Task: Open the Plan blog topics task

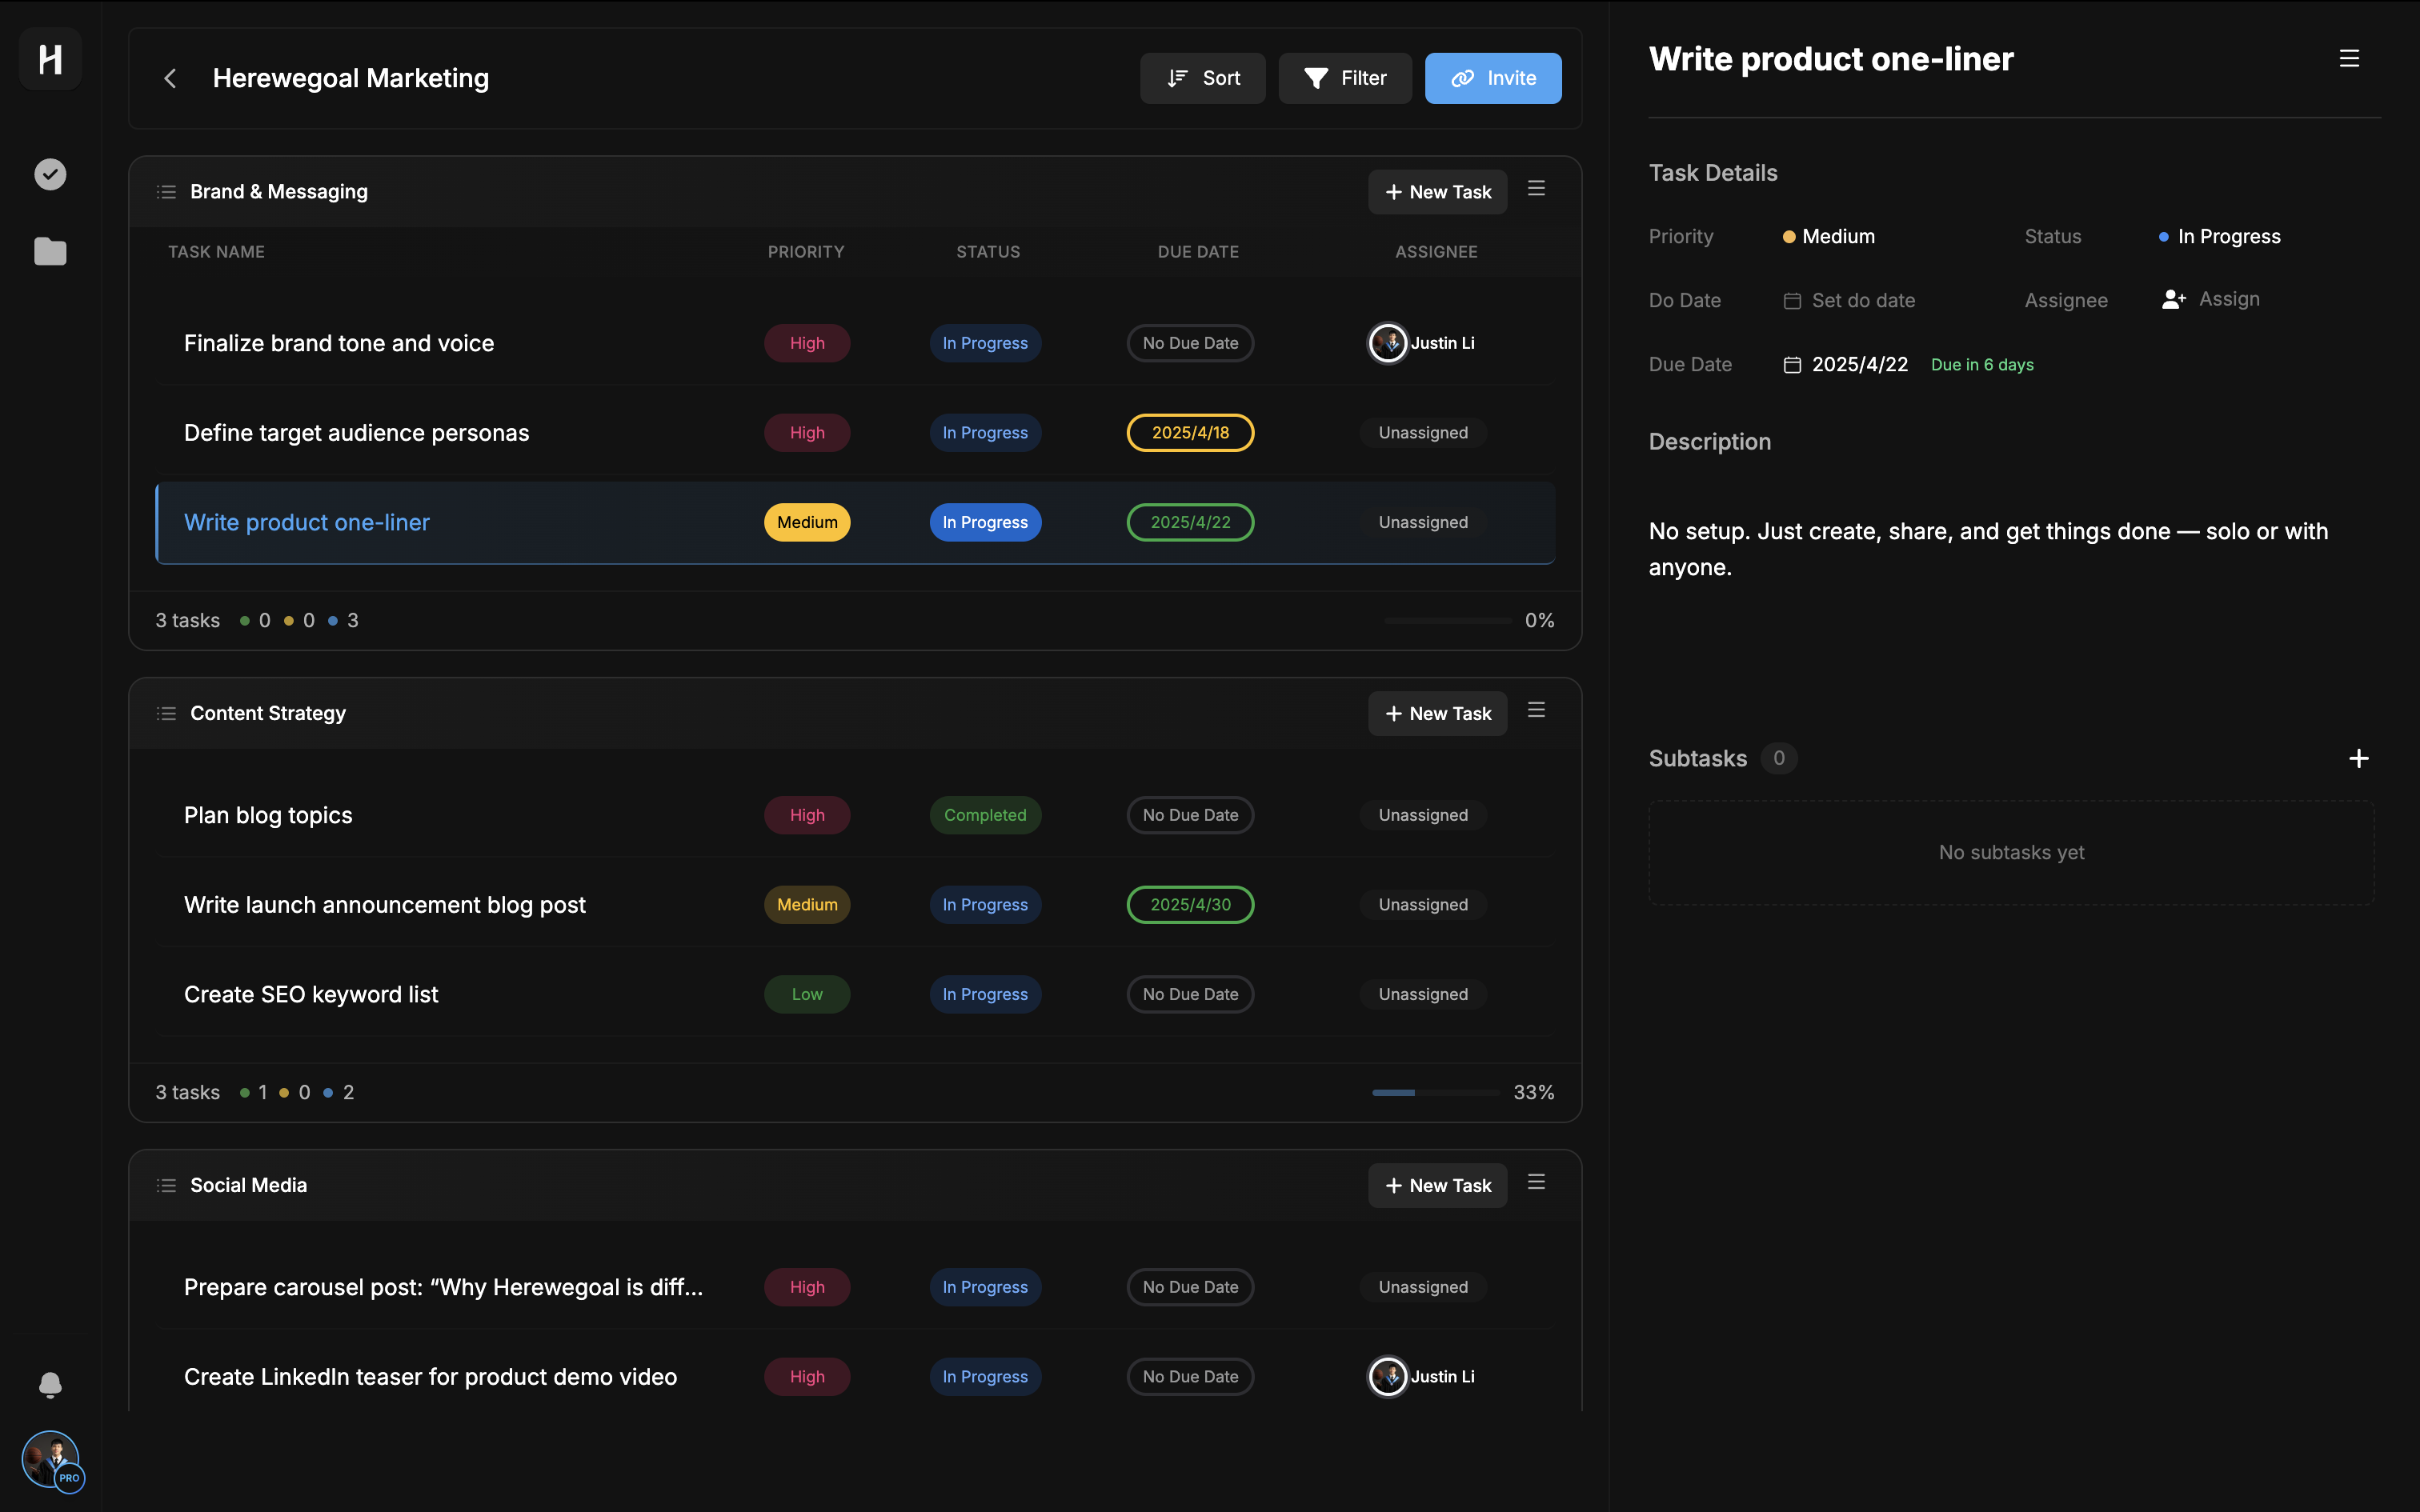Action: [268, 816]
